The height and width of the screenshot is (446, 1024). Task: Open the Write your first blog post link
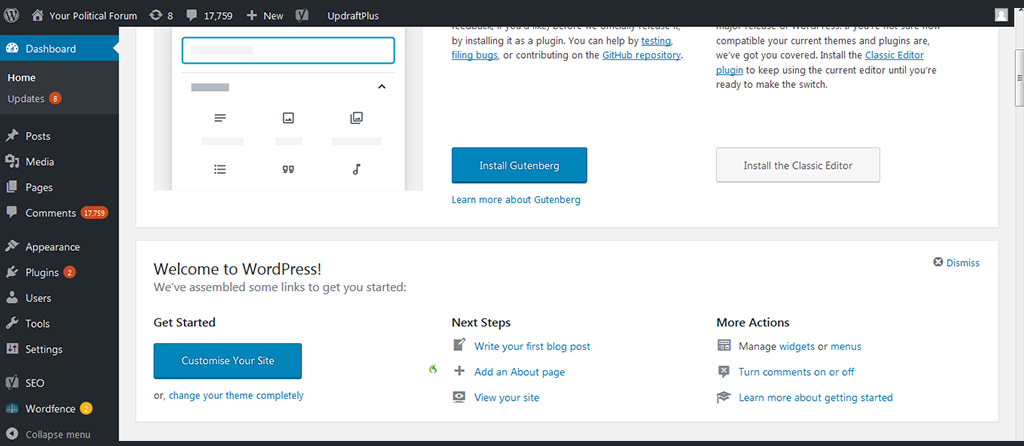coord(532,346)
